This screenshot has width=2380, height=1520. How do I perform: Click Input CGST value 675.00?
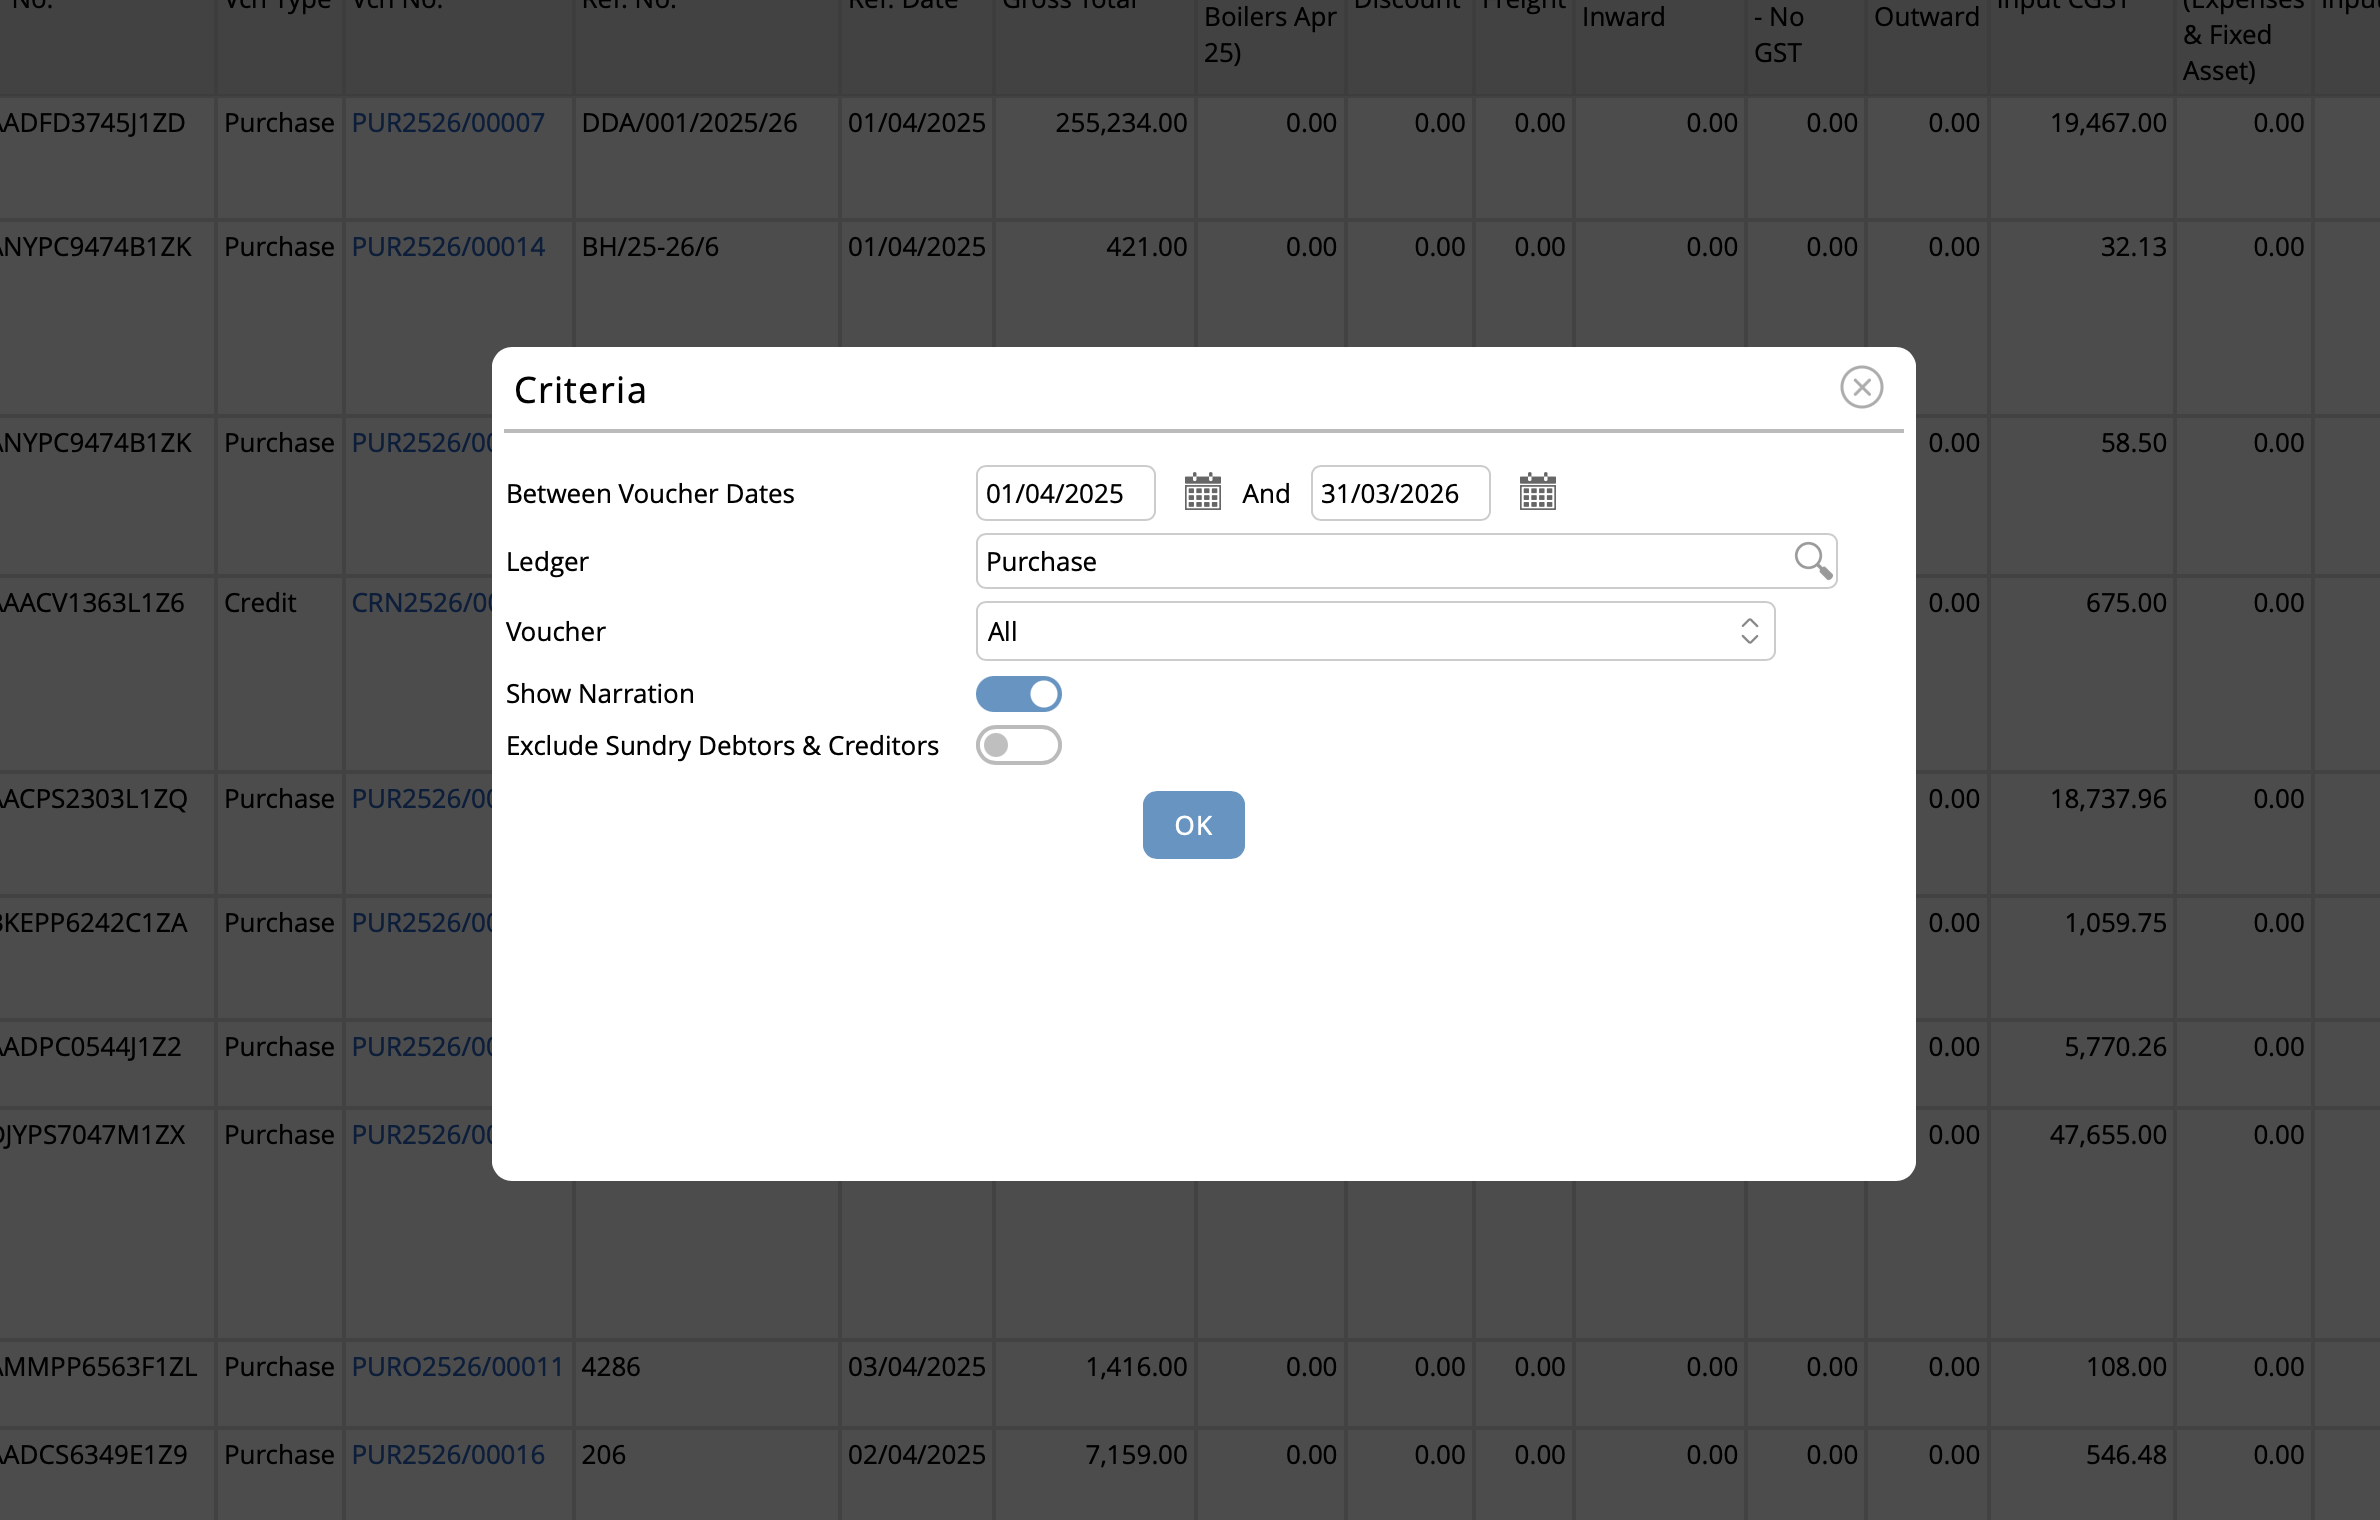[2125, 603]
